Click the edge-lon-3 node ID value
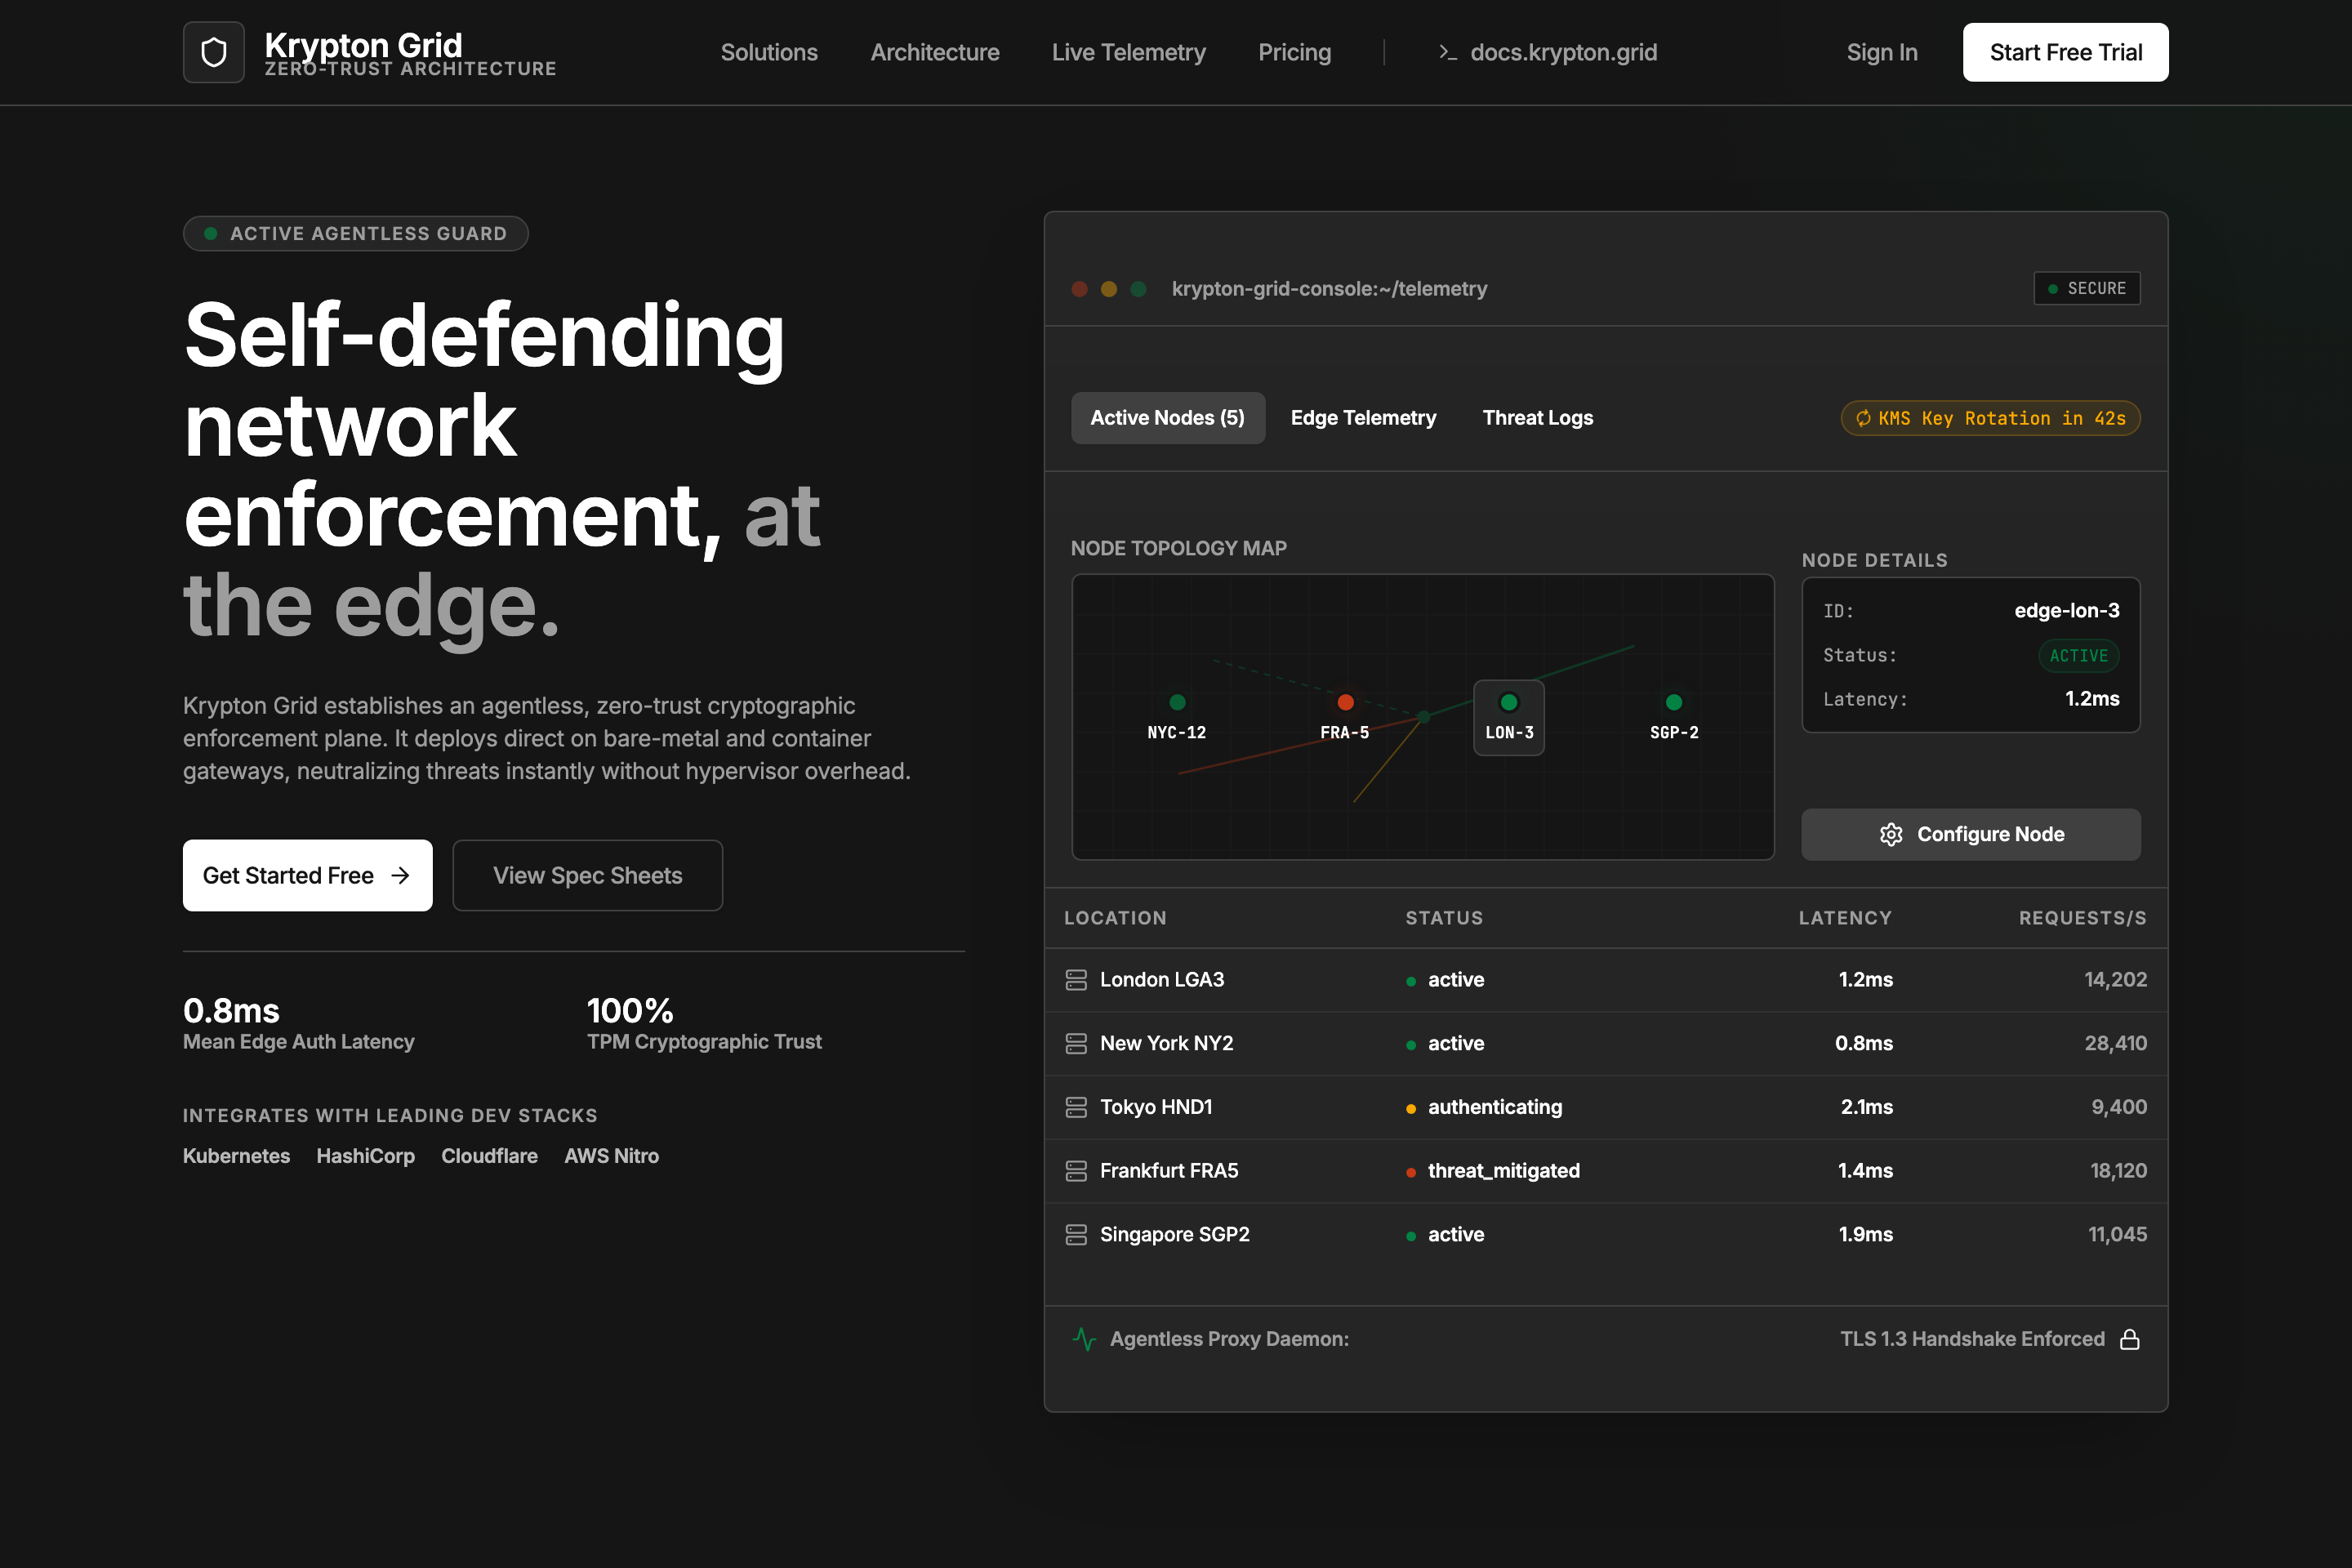 (x=2067, y=611)
